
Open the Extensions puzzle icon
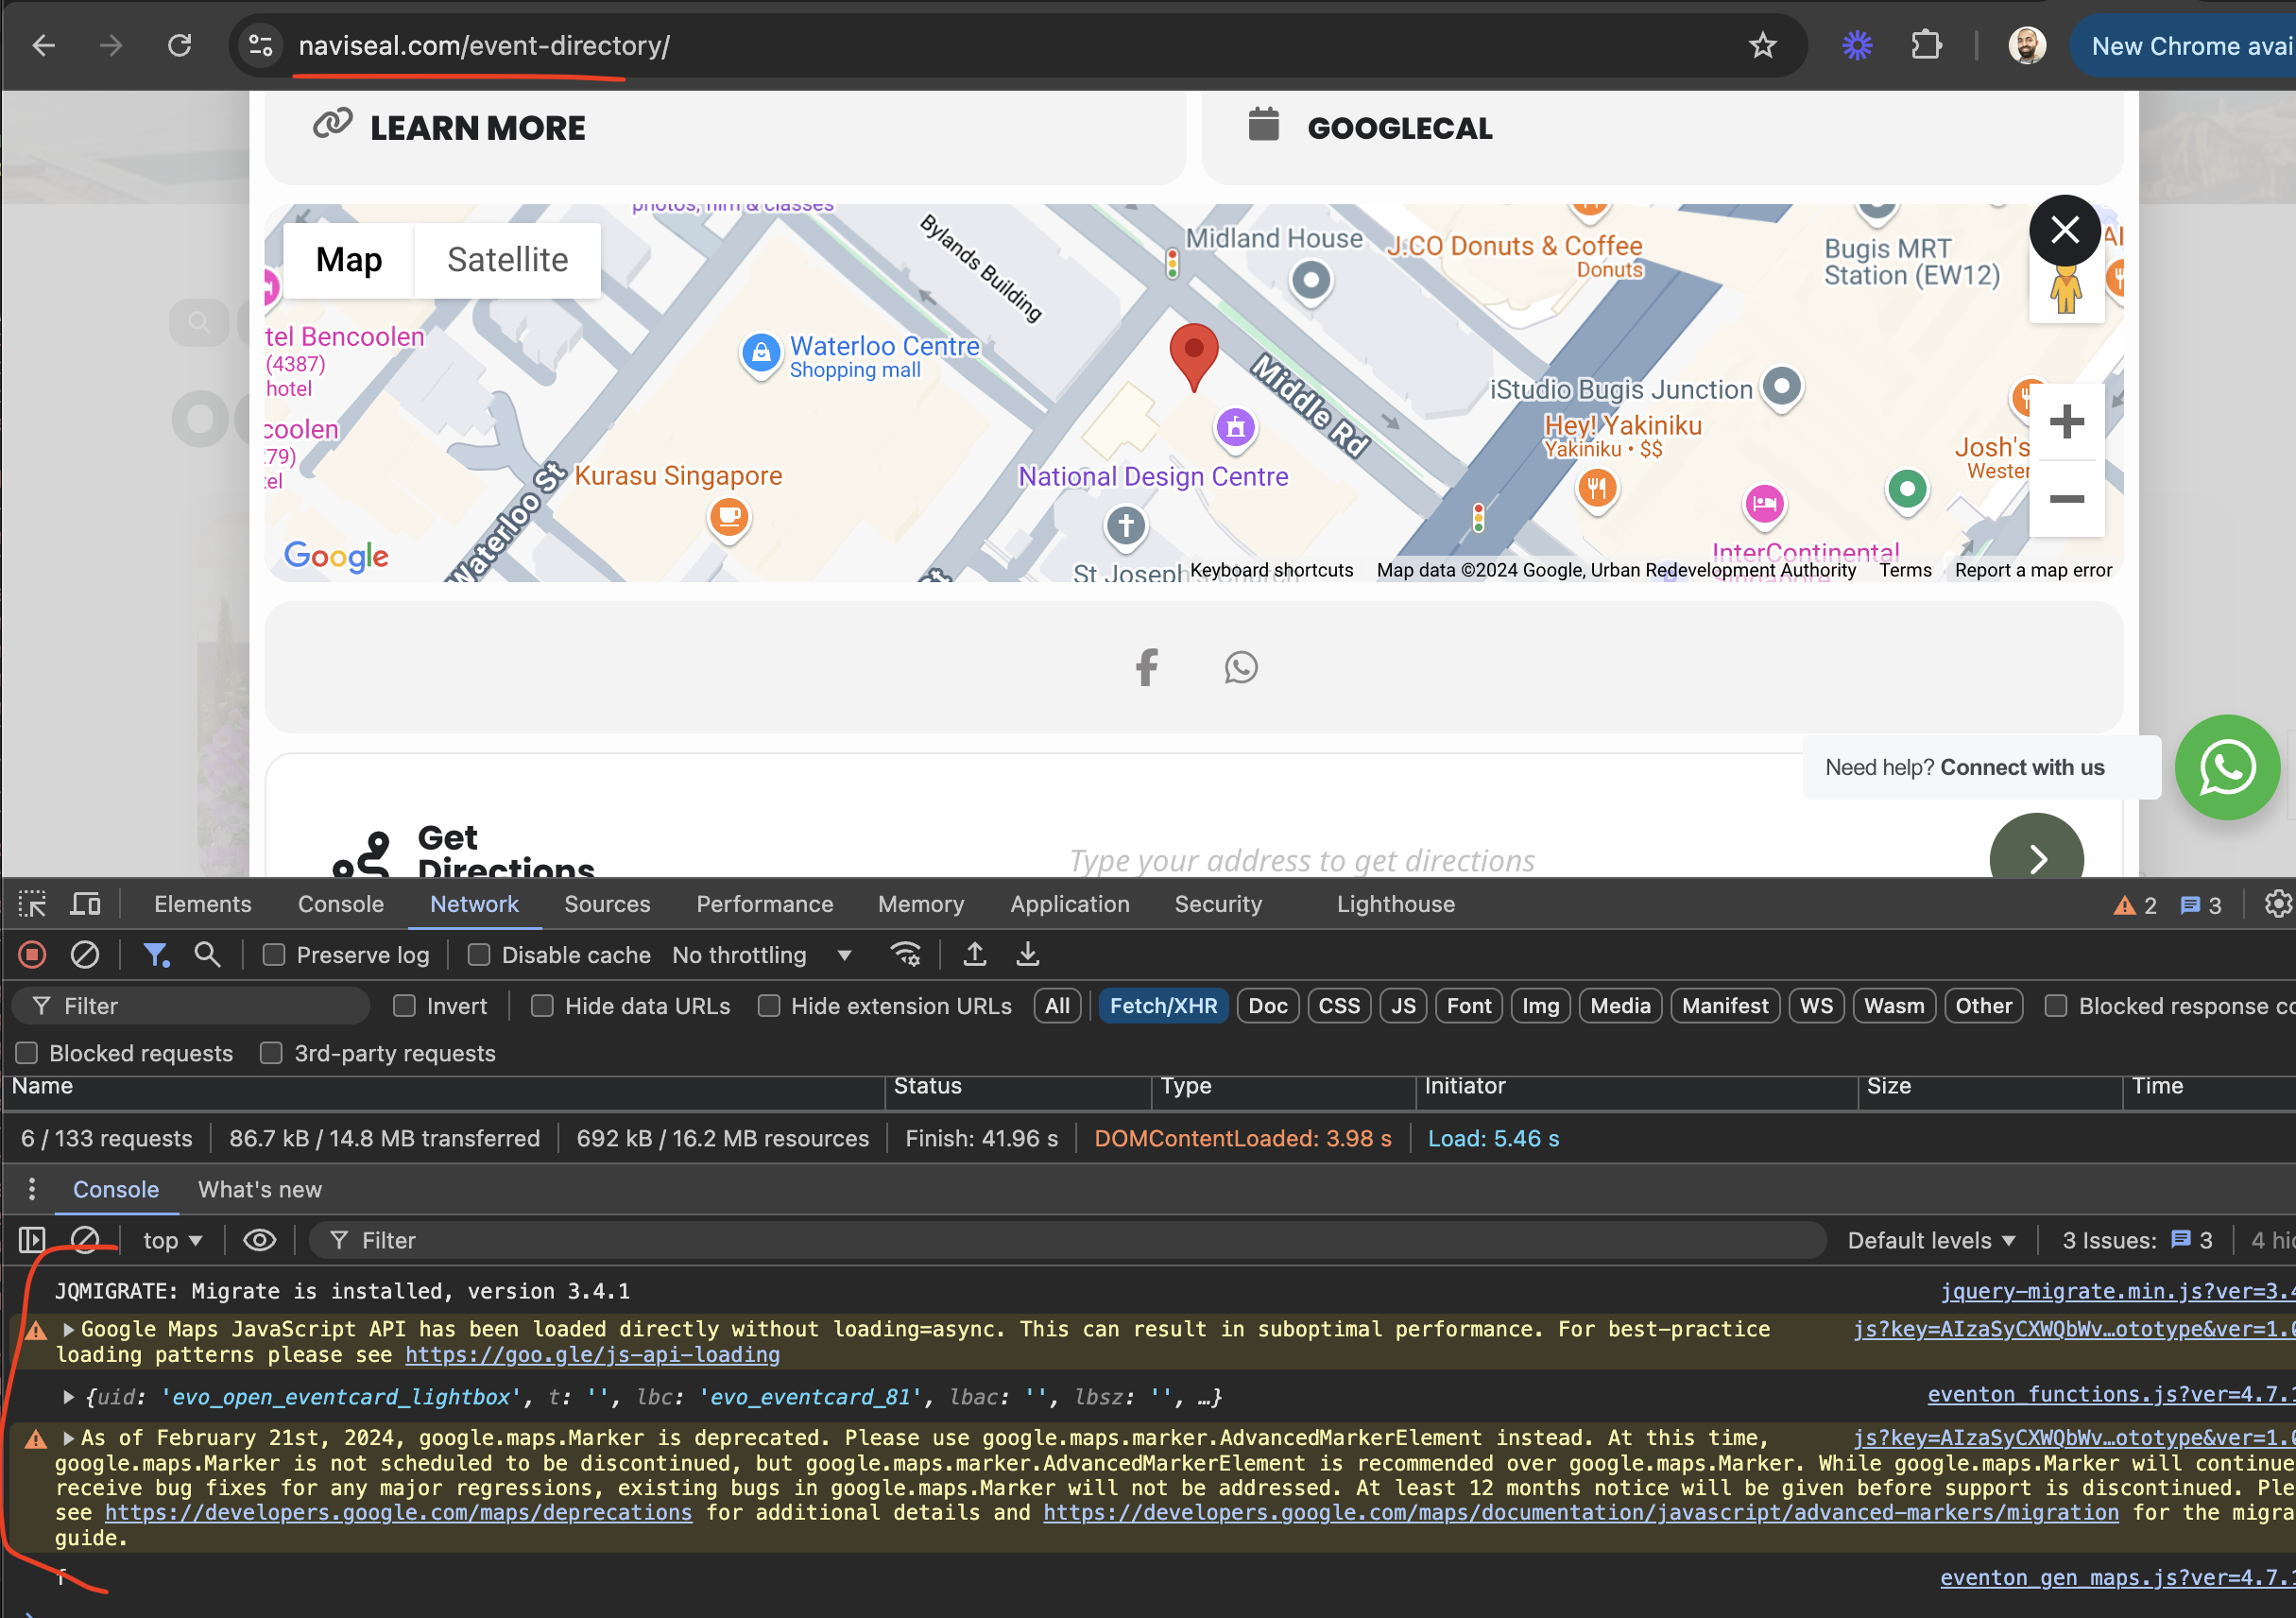[x=1925, y=46]
